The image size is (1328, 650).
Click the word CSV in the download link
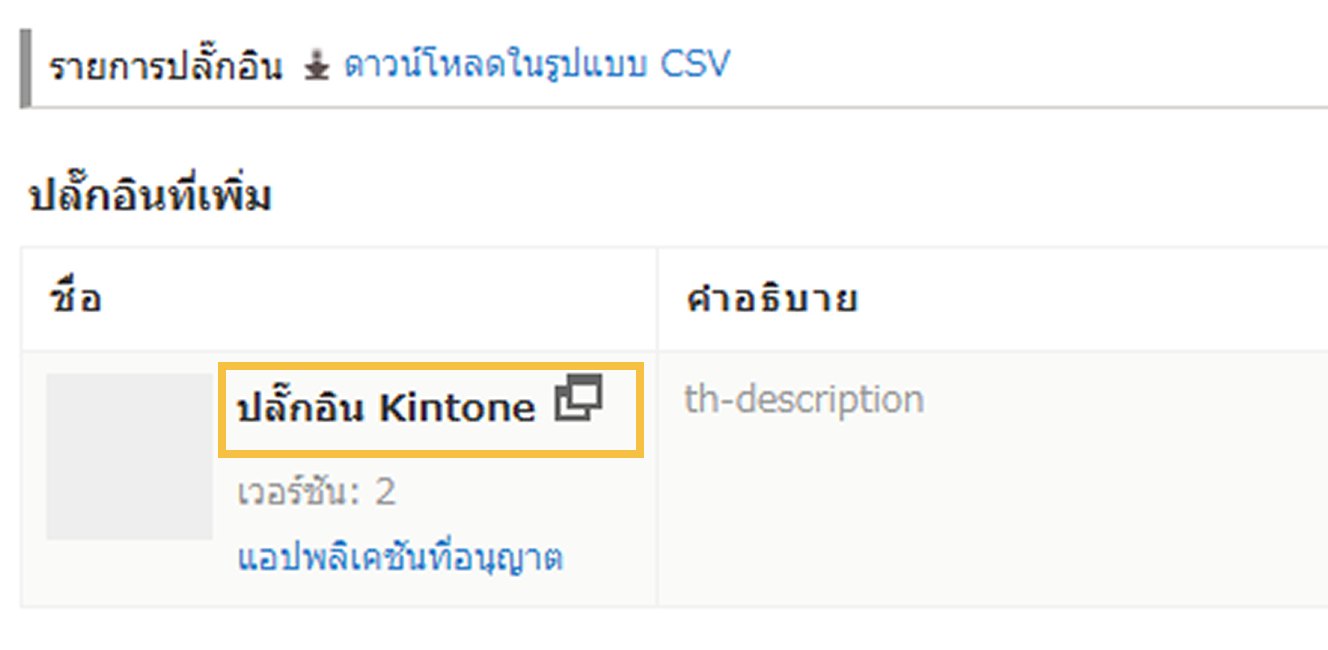click(695, 65)
